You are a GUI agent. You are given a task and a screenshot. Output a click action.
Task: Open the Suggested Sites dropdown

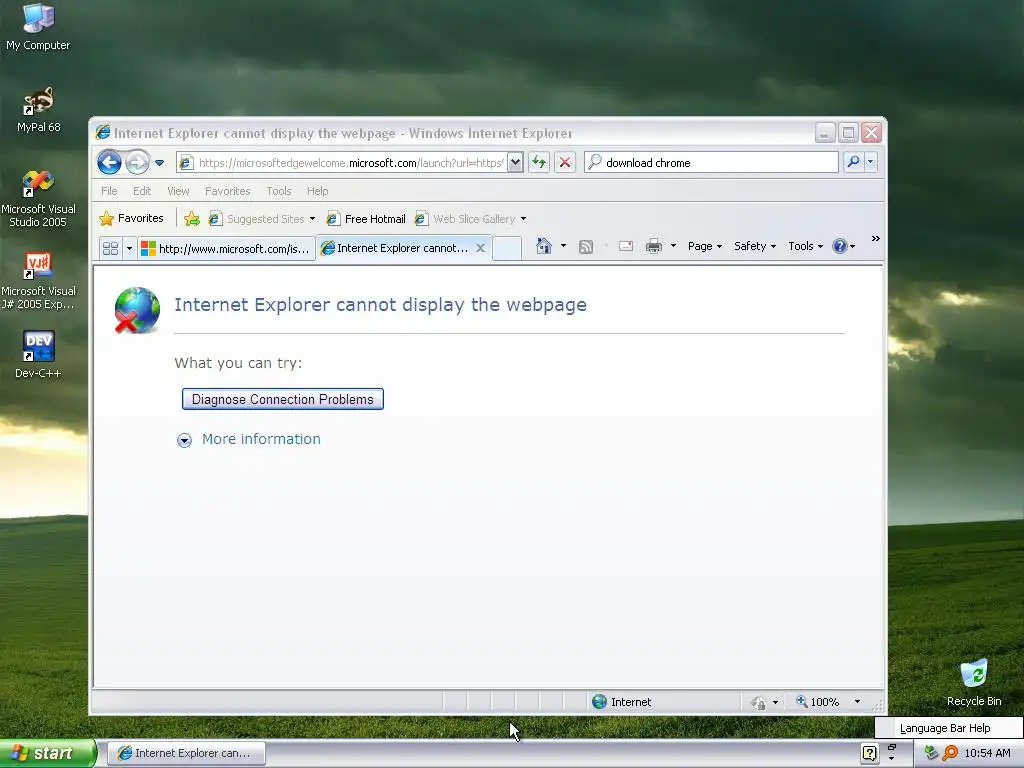click(261, 219)
